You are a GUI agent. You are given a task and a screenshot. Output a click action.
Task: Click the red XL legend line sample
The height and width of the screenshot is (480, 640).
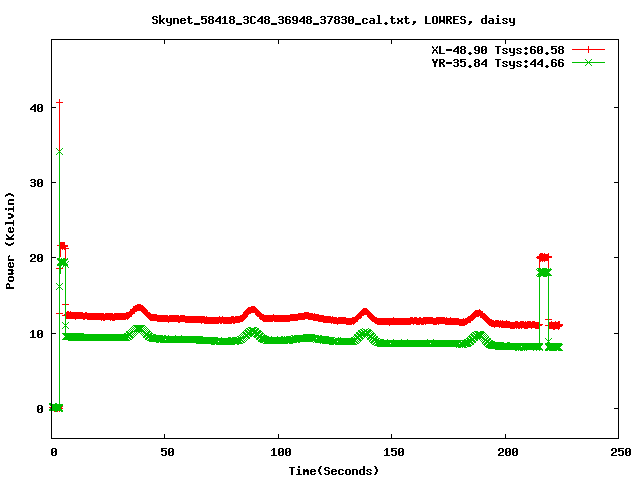pyautogui.click(x=588, y=50)
